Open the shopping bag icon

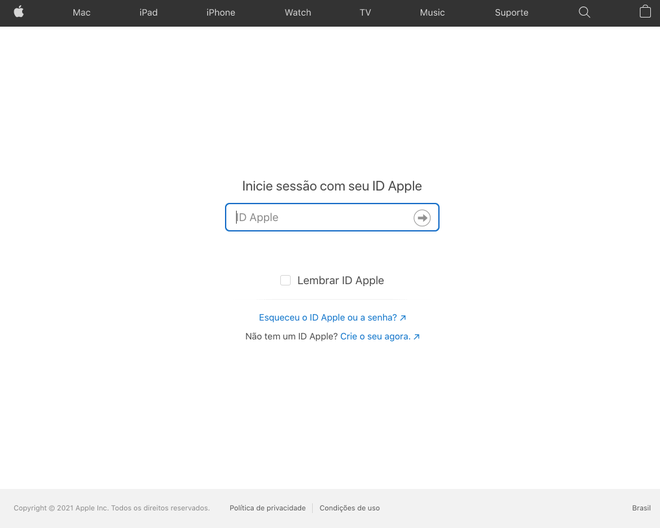(x=645, y=12)
